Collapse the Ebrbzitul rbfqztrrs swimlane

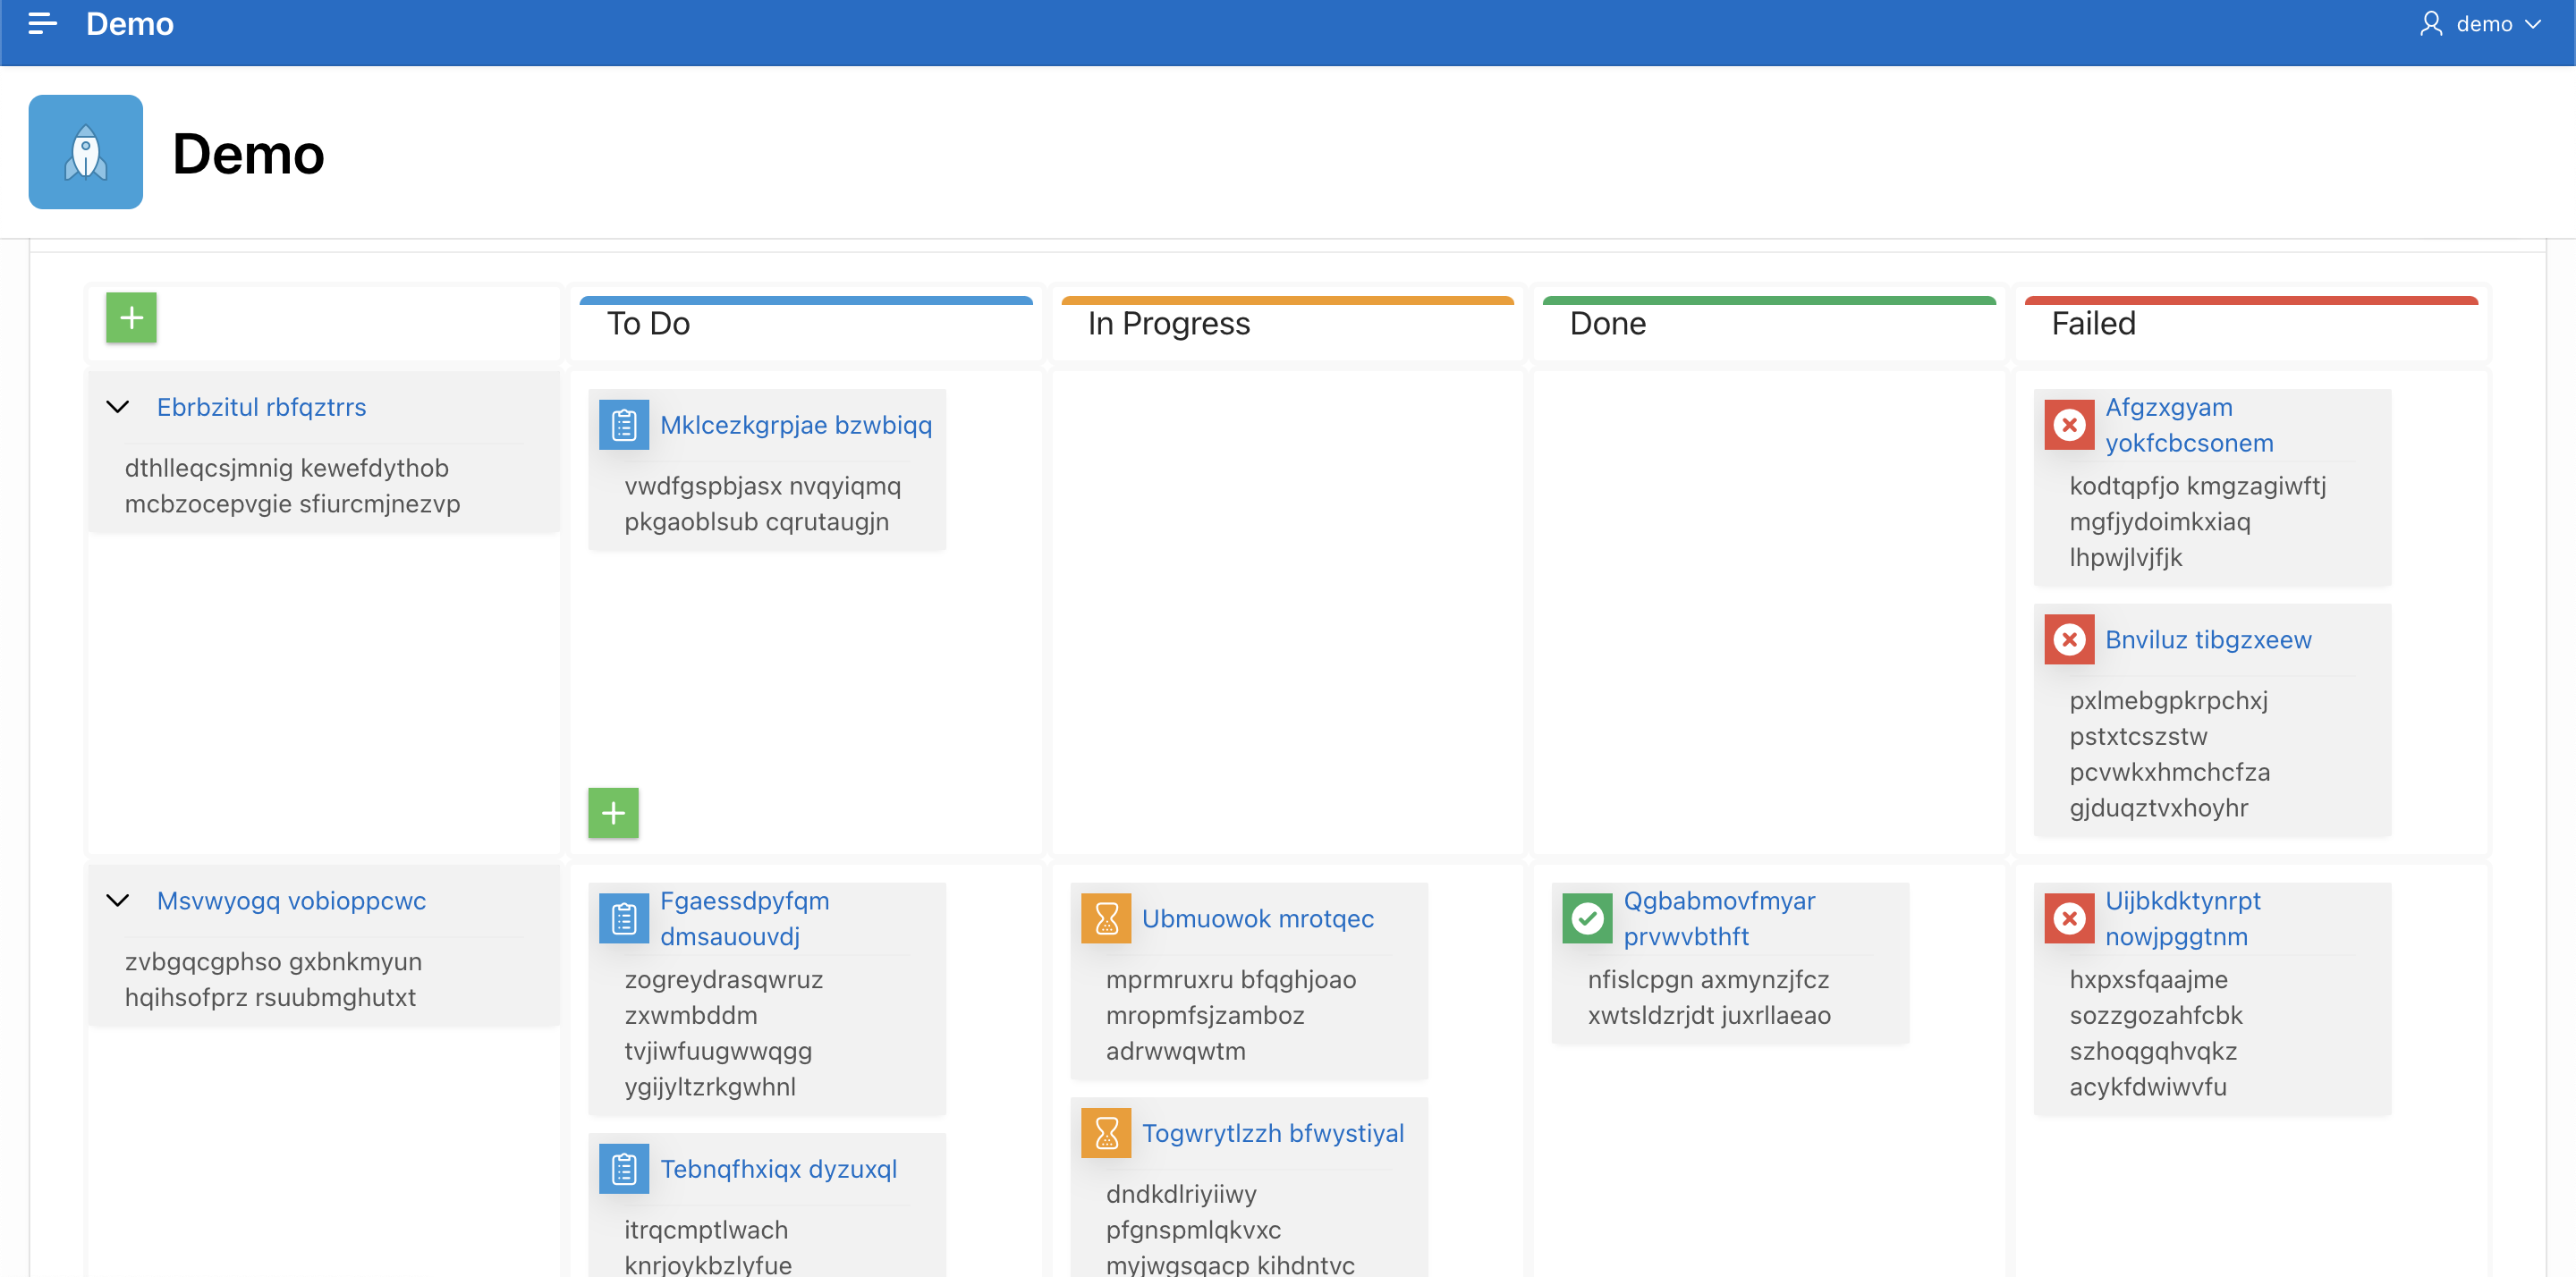pyautogui.click(x=118, y=407)
